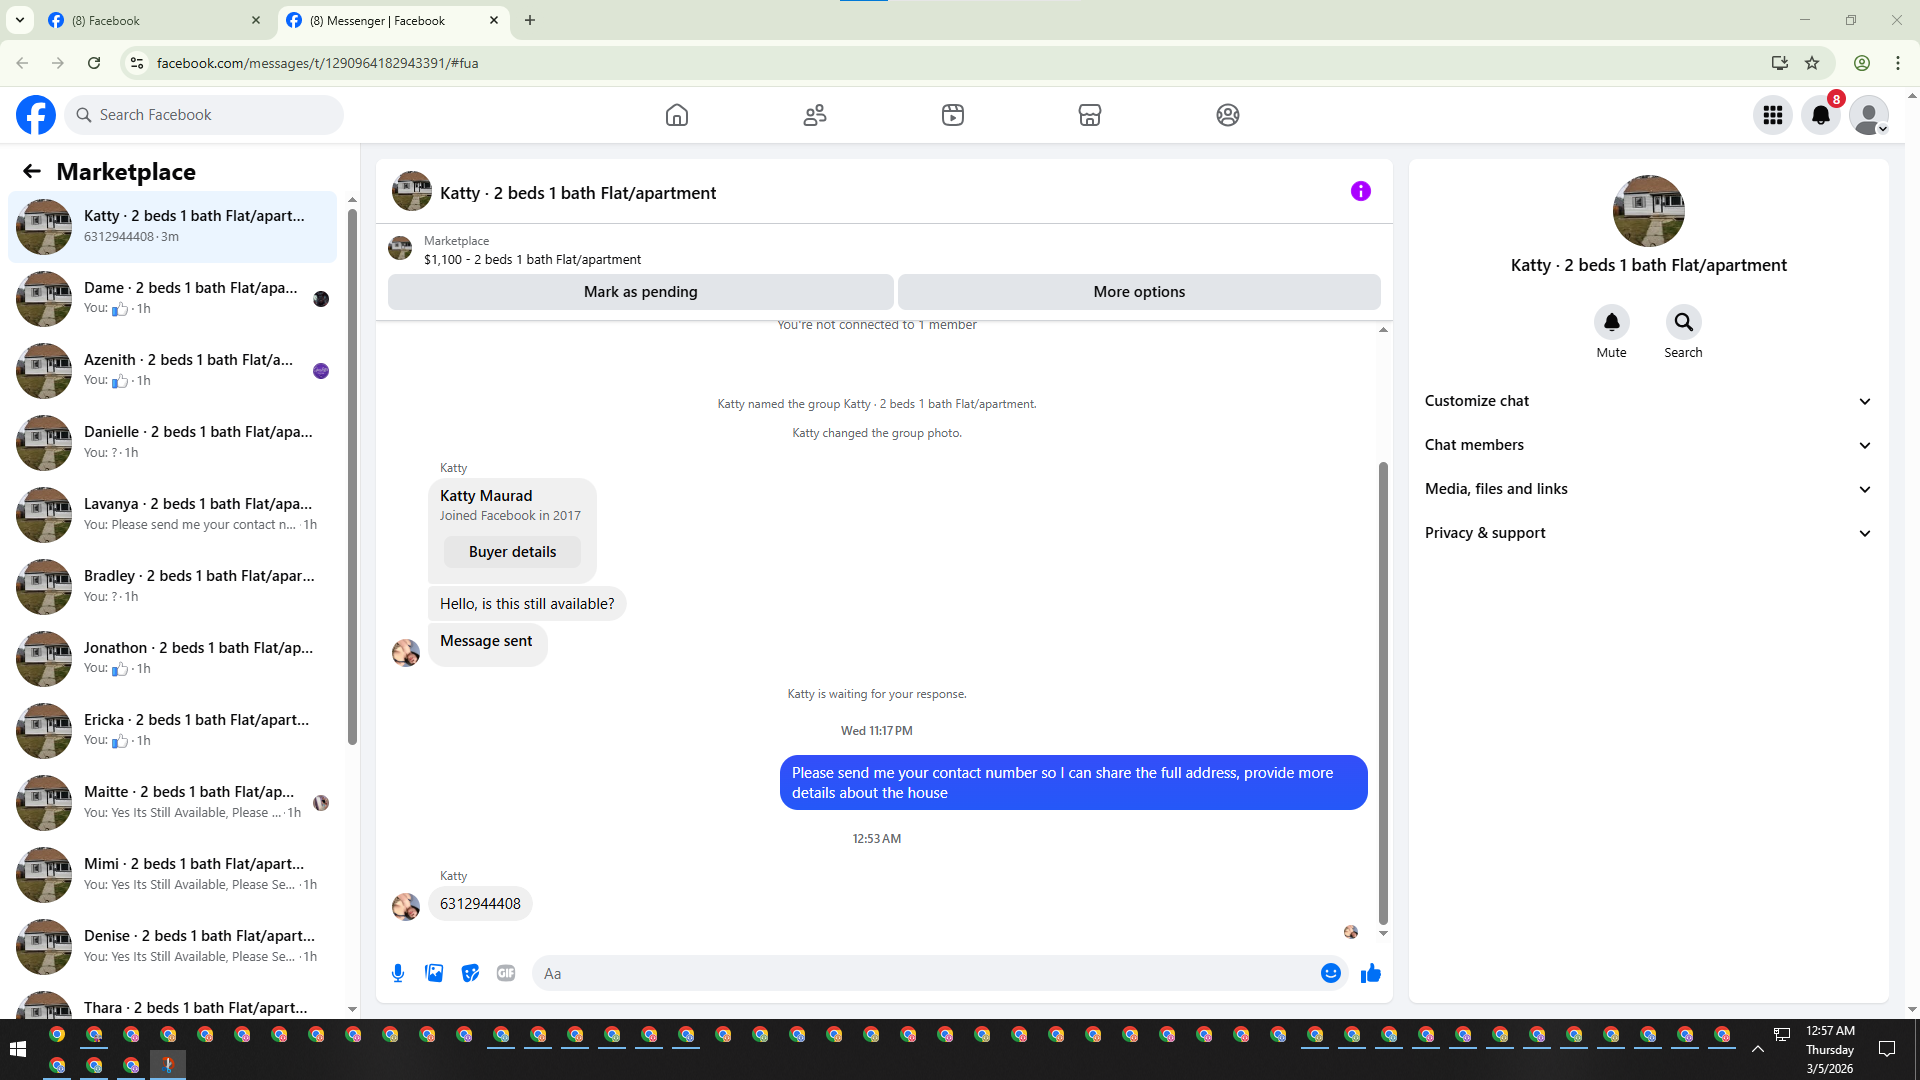Viewport: 1920px width, 1080px height.
Task: View site information icon in address bar
Action: pos(137,63)
